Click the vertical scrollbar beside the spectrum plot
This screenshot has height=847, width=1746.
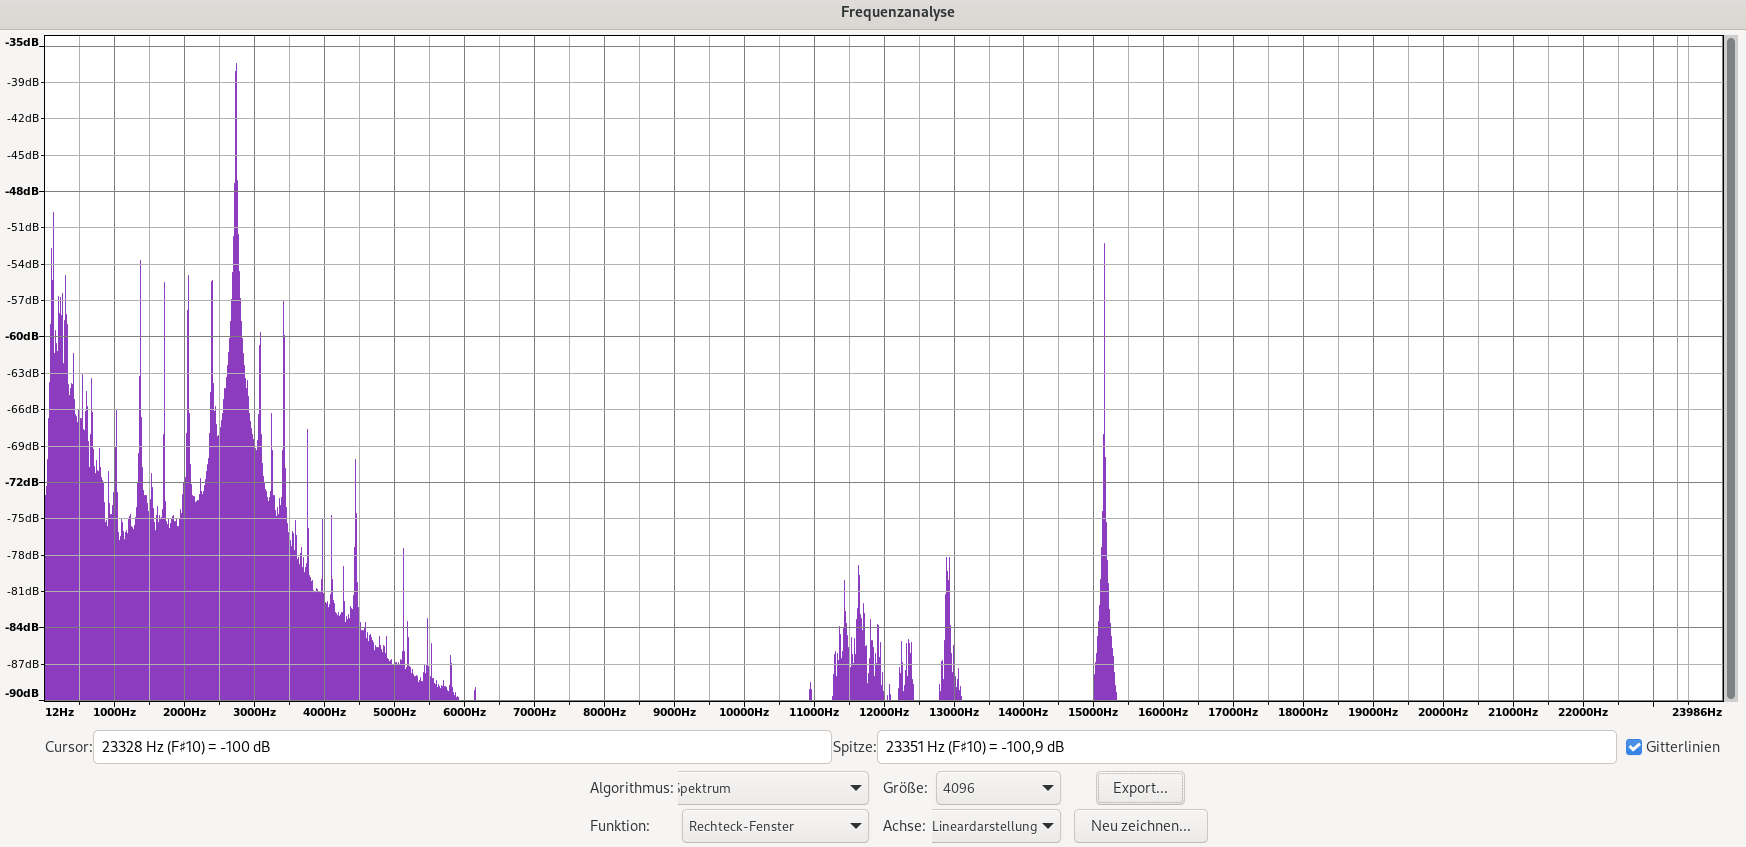point(1731,368)
